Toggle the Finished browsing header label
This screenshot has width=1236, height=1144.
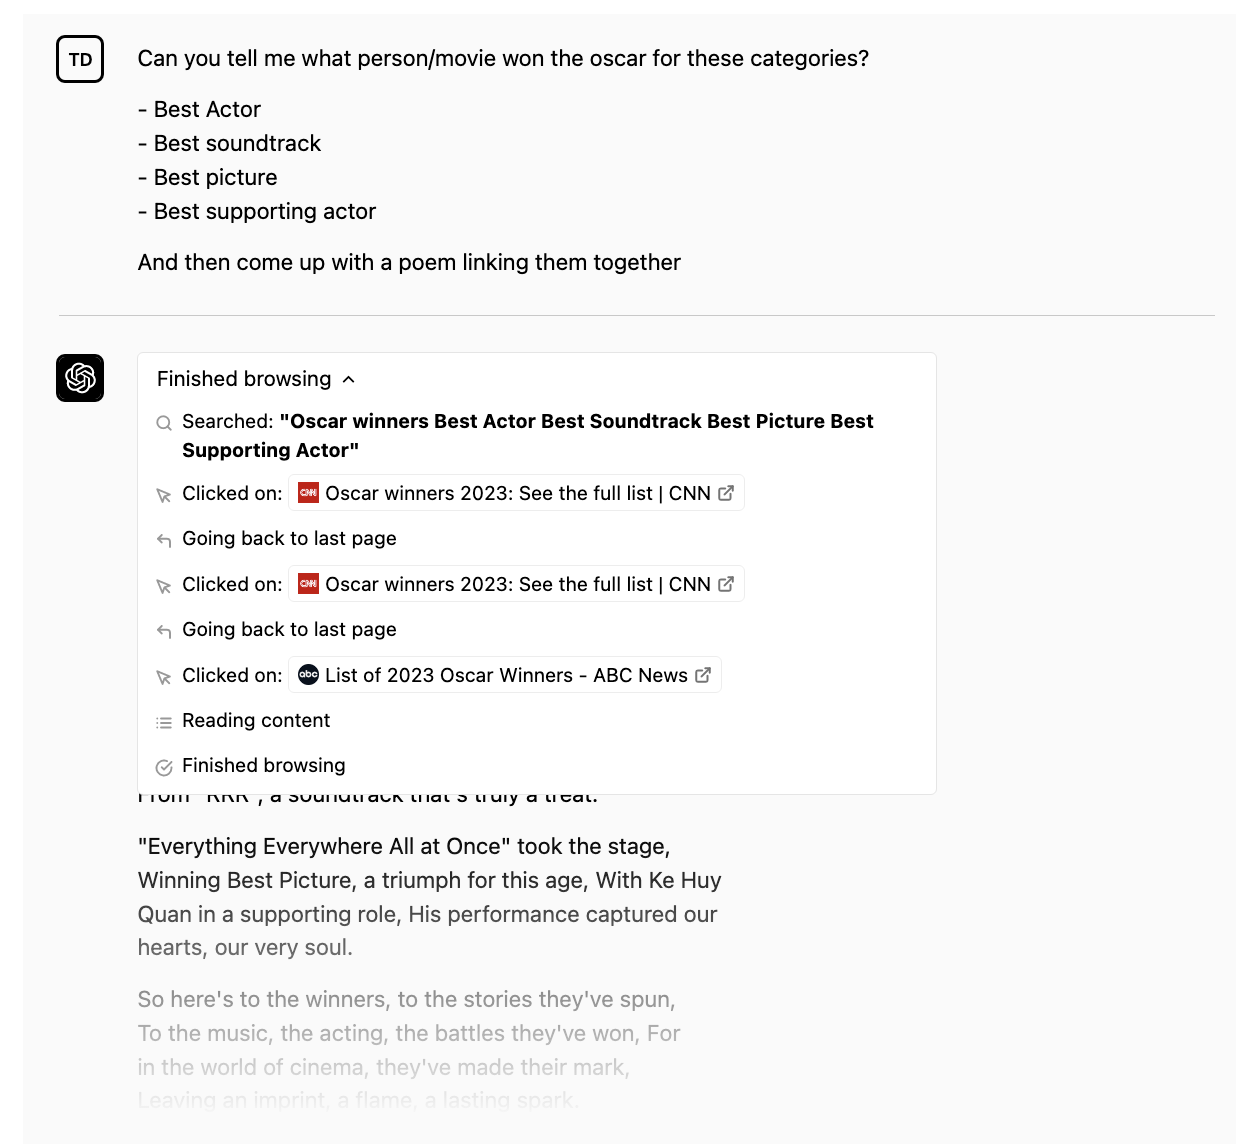(x=244, y=379)
